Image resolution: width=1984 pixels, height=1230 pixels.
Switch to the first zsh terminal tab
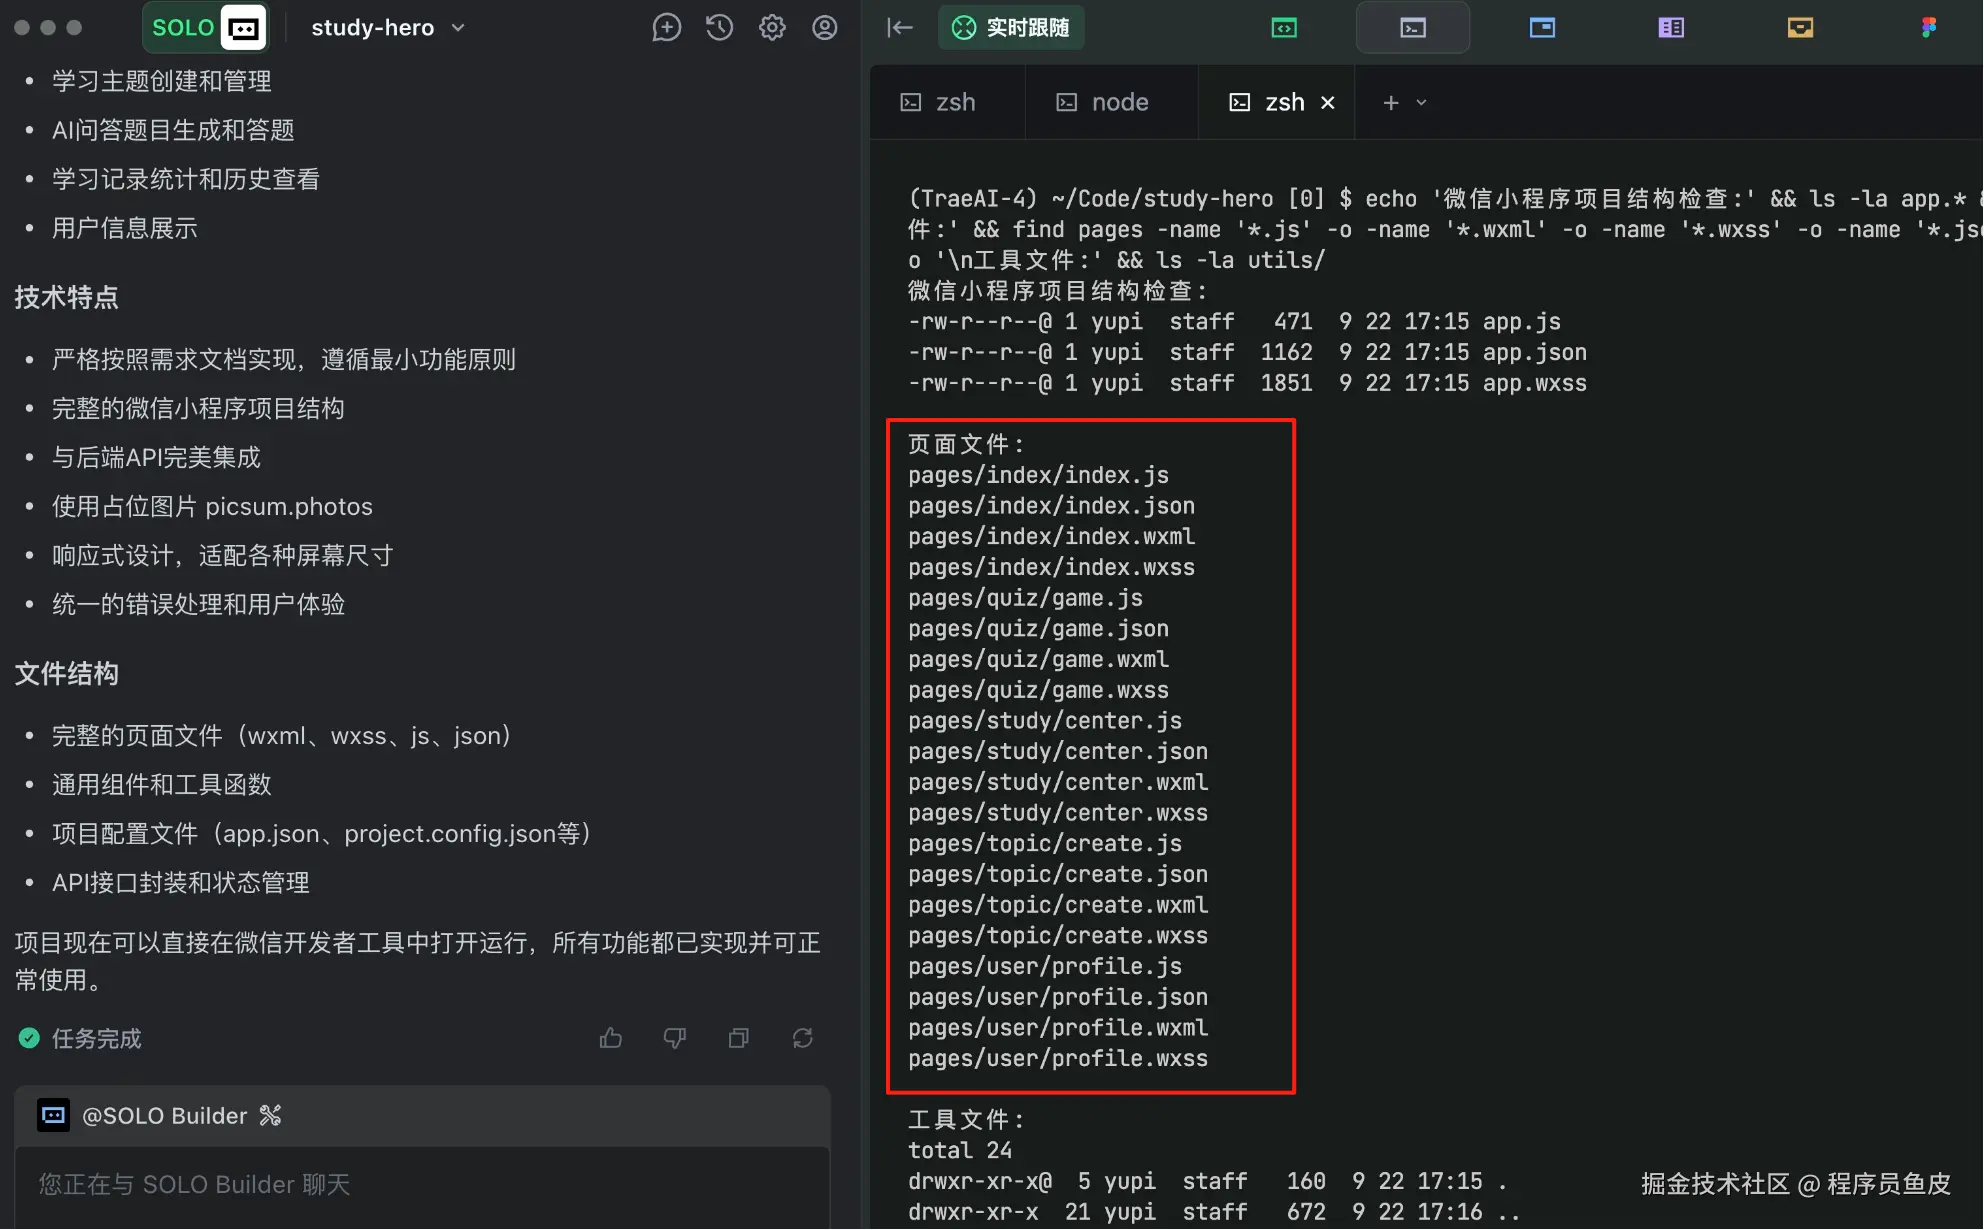point(939,103)
